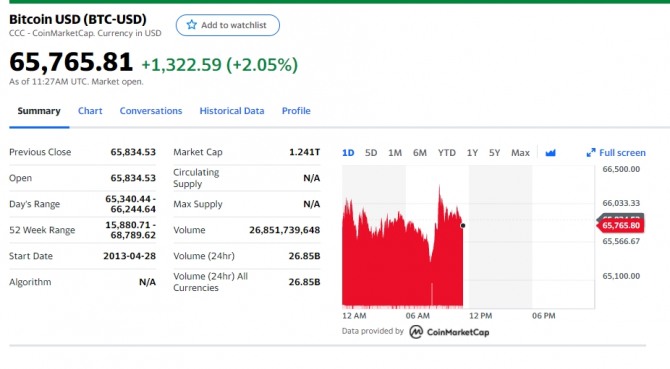Image resolution: width=670 pixels, height=369 pixels.
Task: Click the Add to watchlist button
Action: 228,25
